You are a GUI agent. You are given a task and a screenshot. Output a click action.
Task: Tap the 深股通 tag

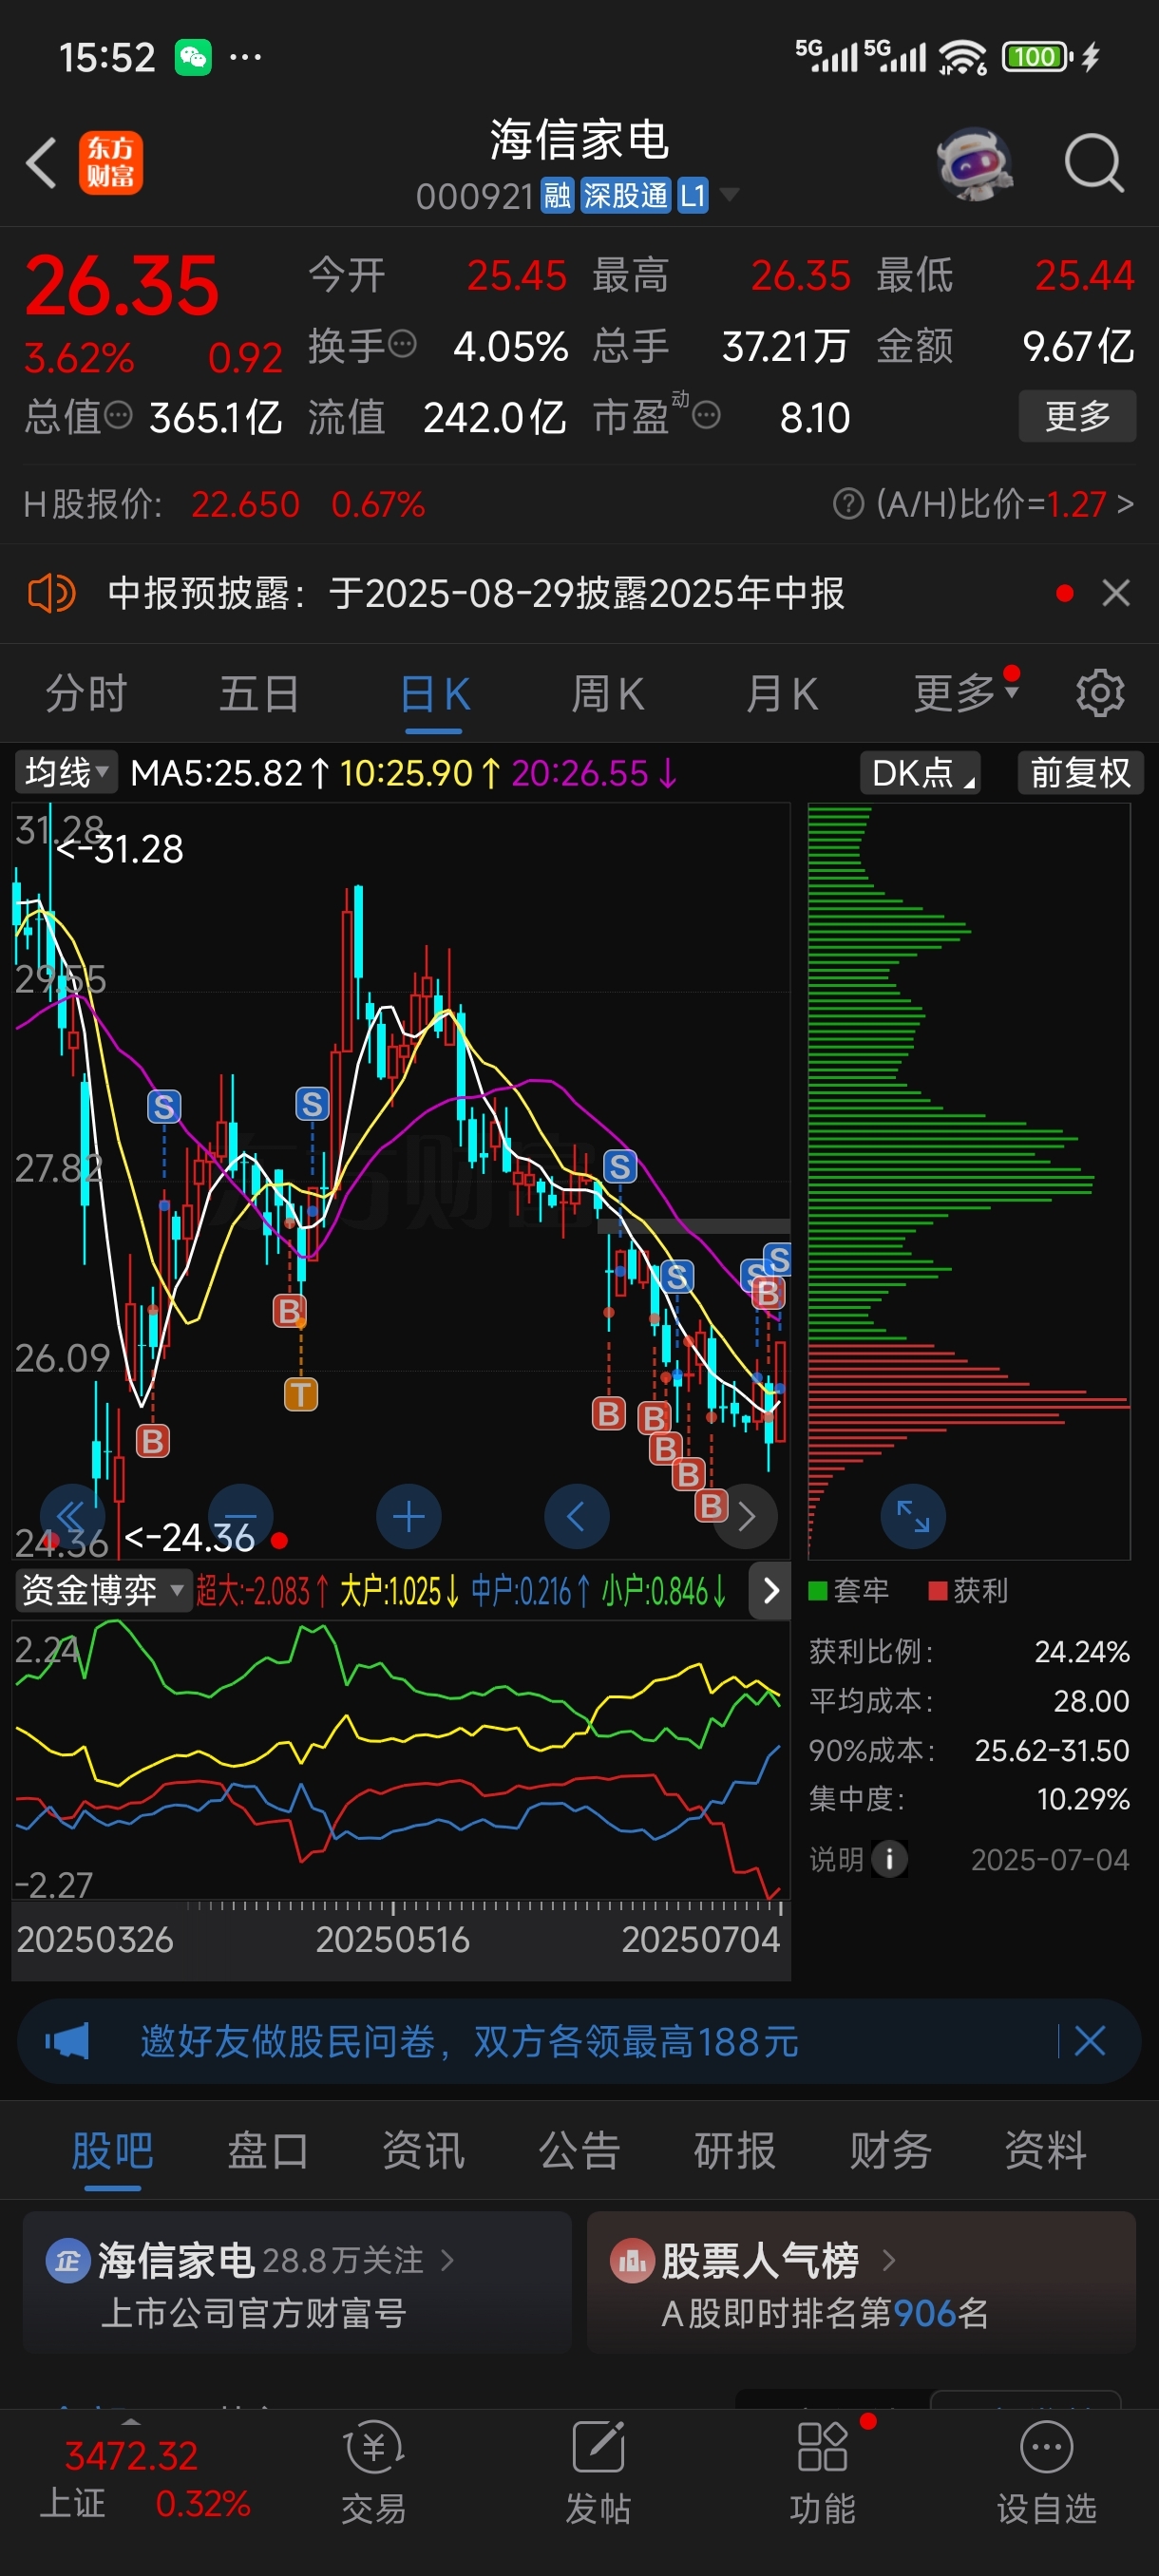coord(625,195)
